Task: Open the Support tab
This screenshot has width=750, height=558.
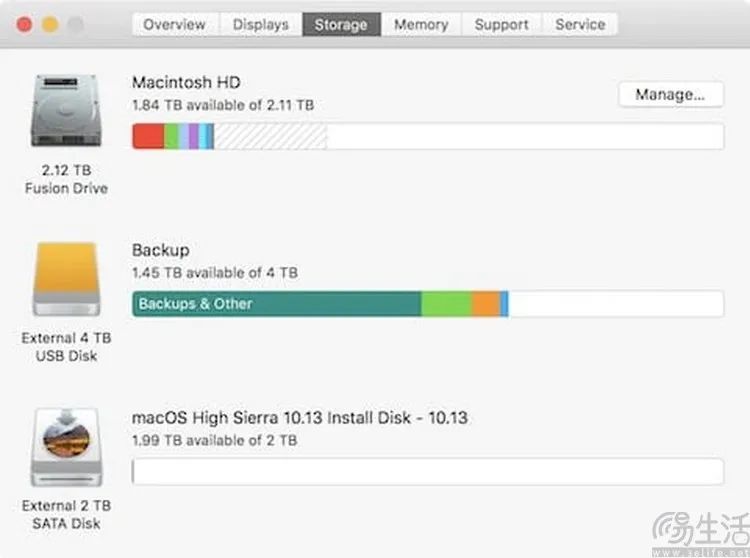Action: [x=502, y=24]
